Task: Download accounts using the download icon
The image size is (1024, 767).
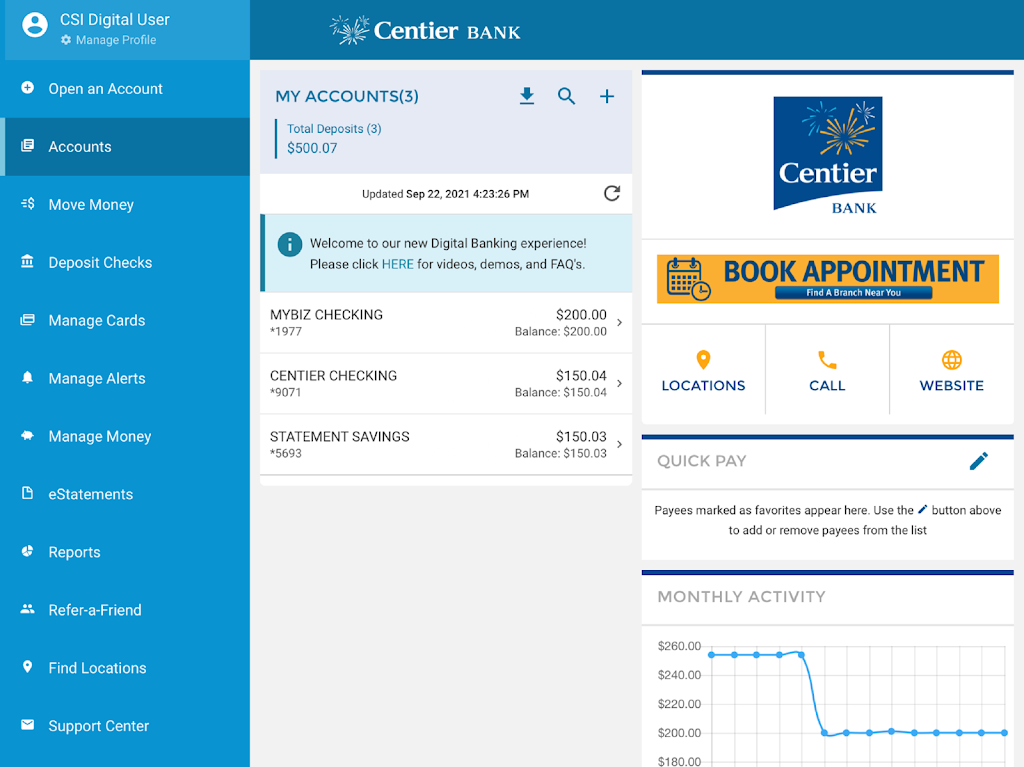Action: pyautogui.click(x=527, y=96)
